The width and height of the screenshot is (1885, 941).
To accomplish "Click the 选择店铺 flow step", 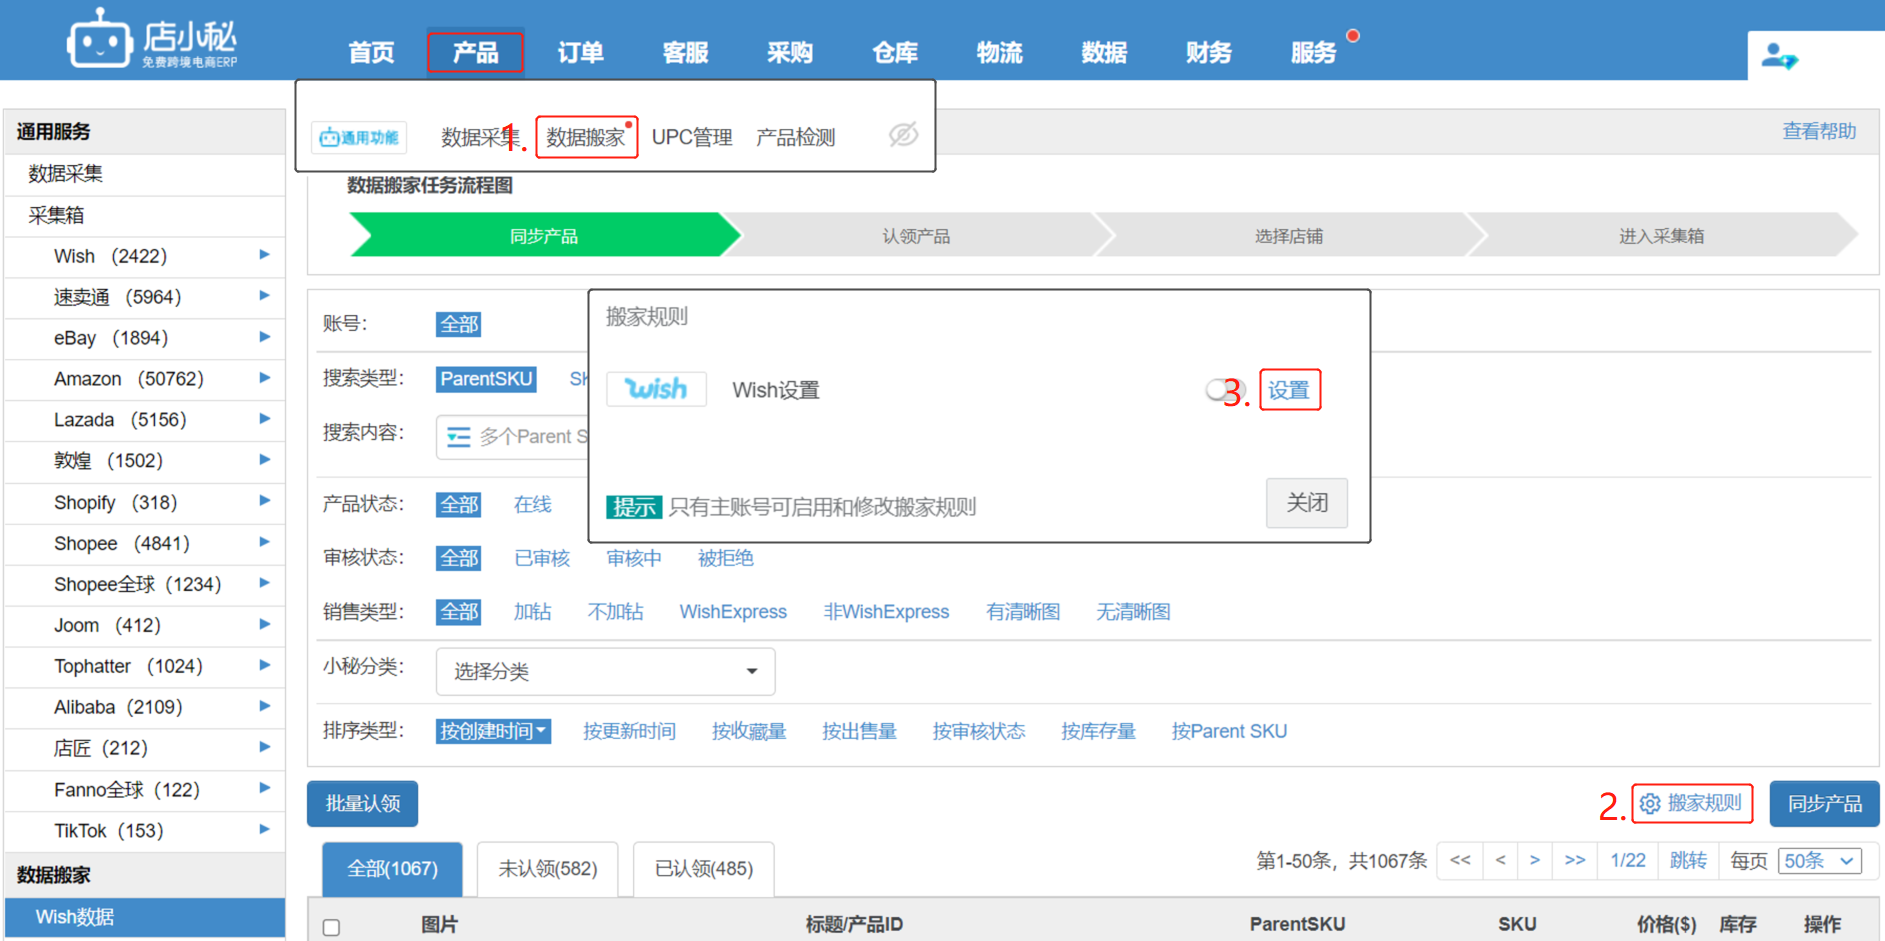I will (x=1289, y=236).
